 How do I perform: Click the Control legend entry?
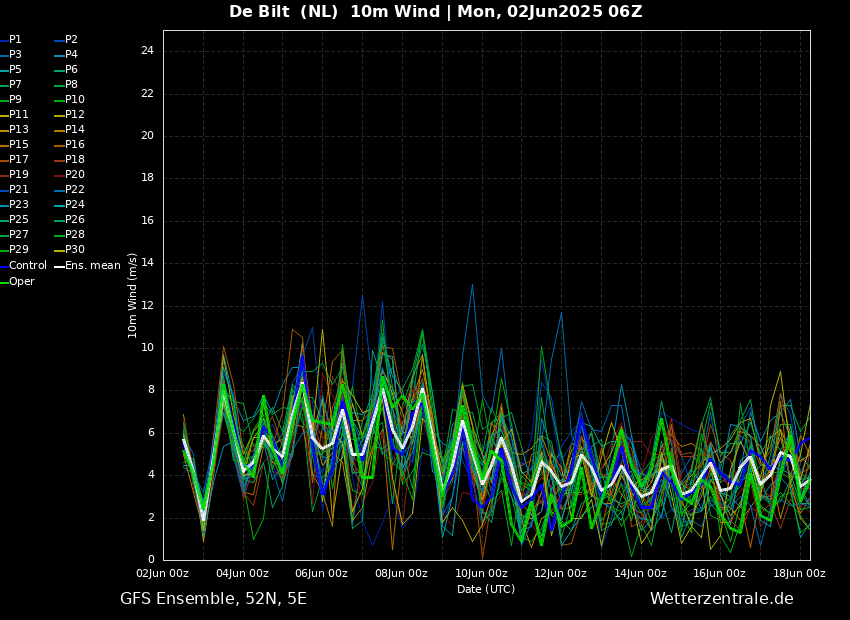click(27, 266)
